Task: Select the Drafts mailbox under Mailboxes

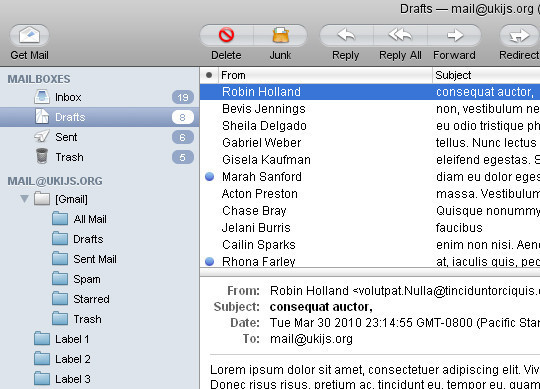Action: pos(99,117)
